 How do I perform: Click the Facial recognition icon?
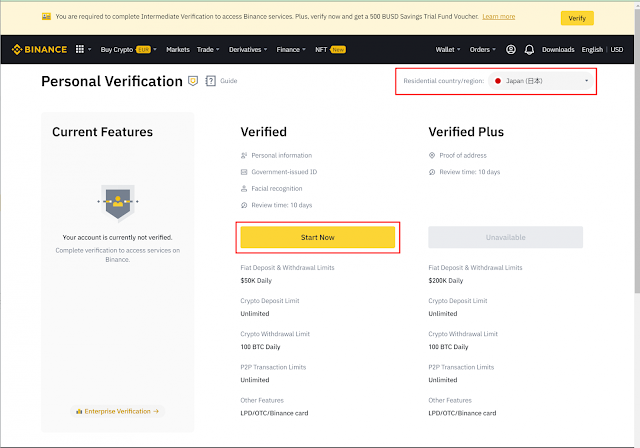(244, 189)
